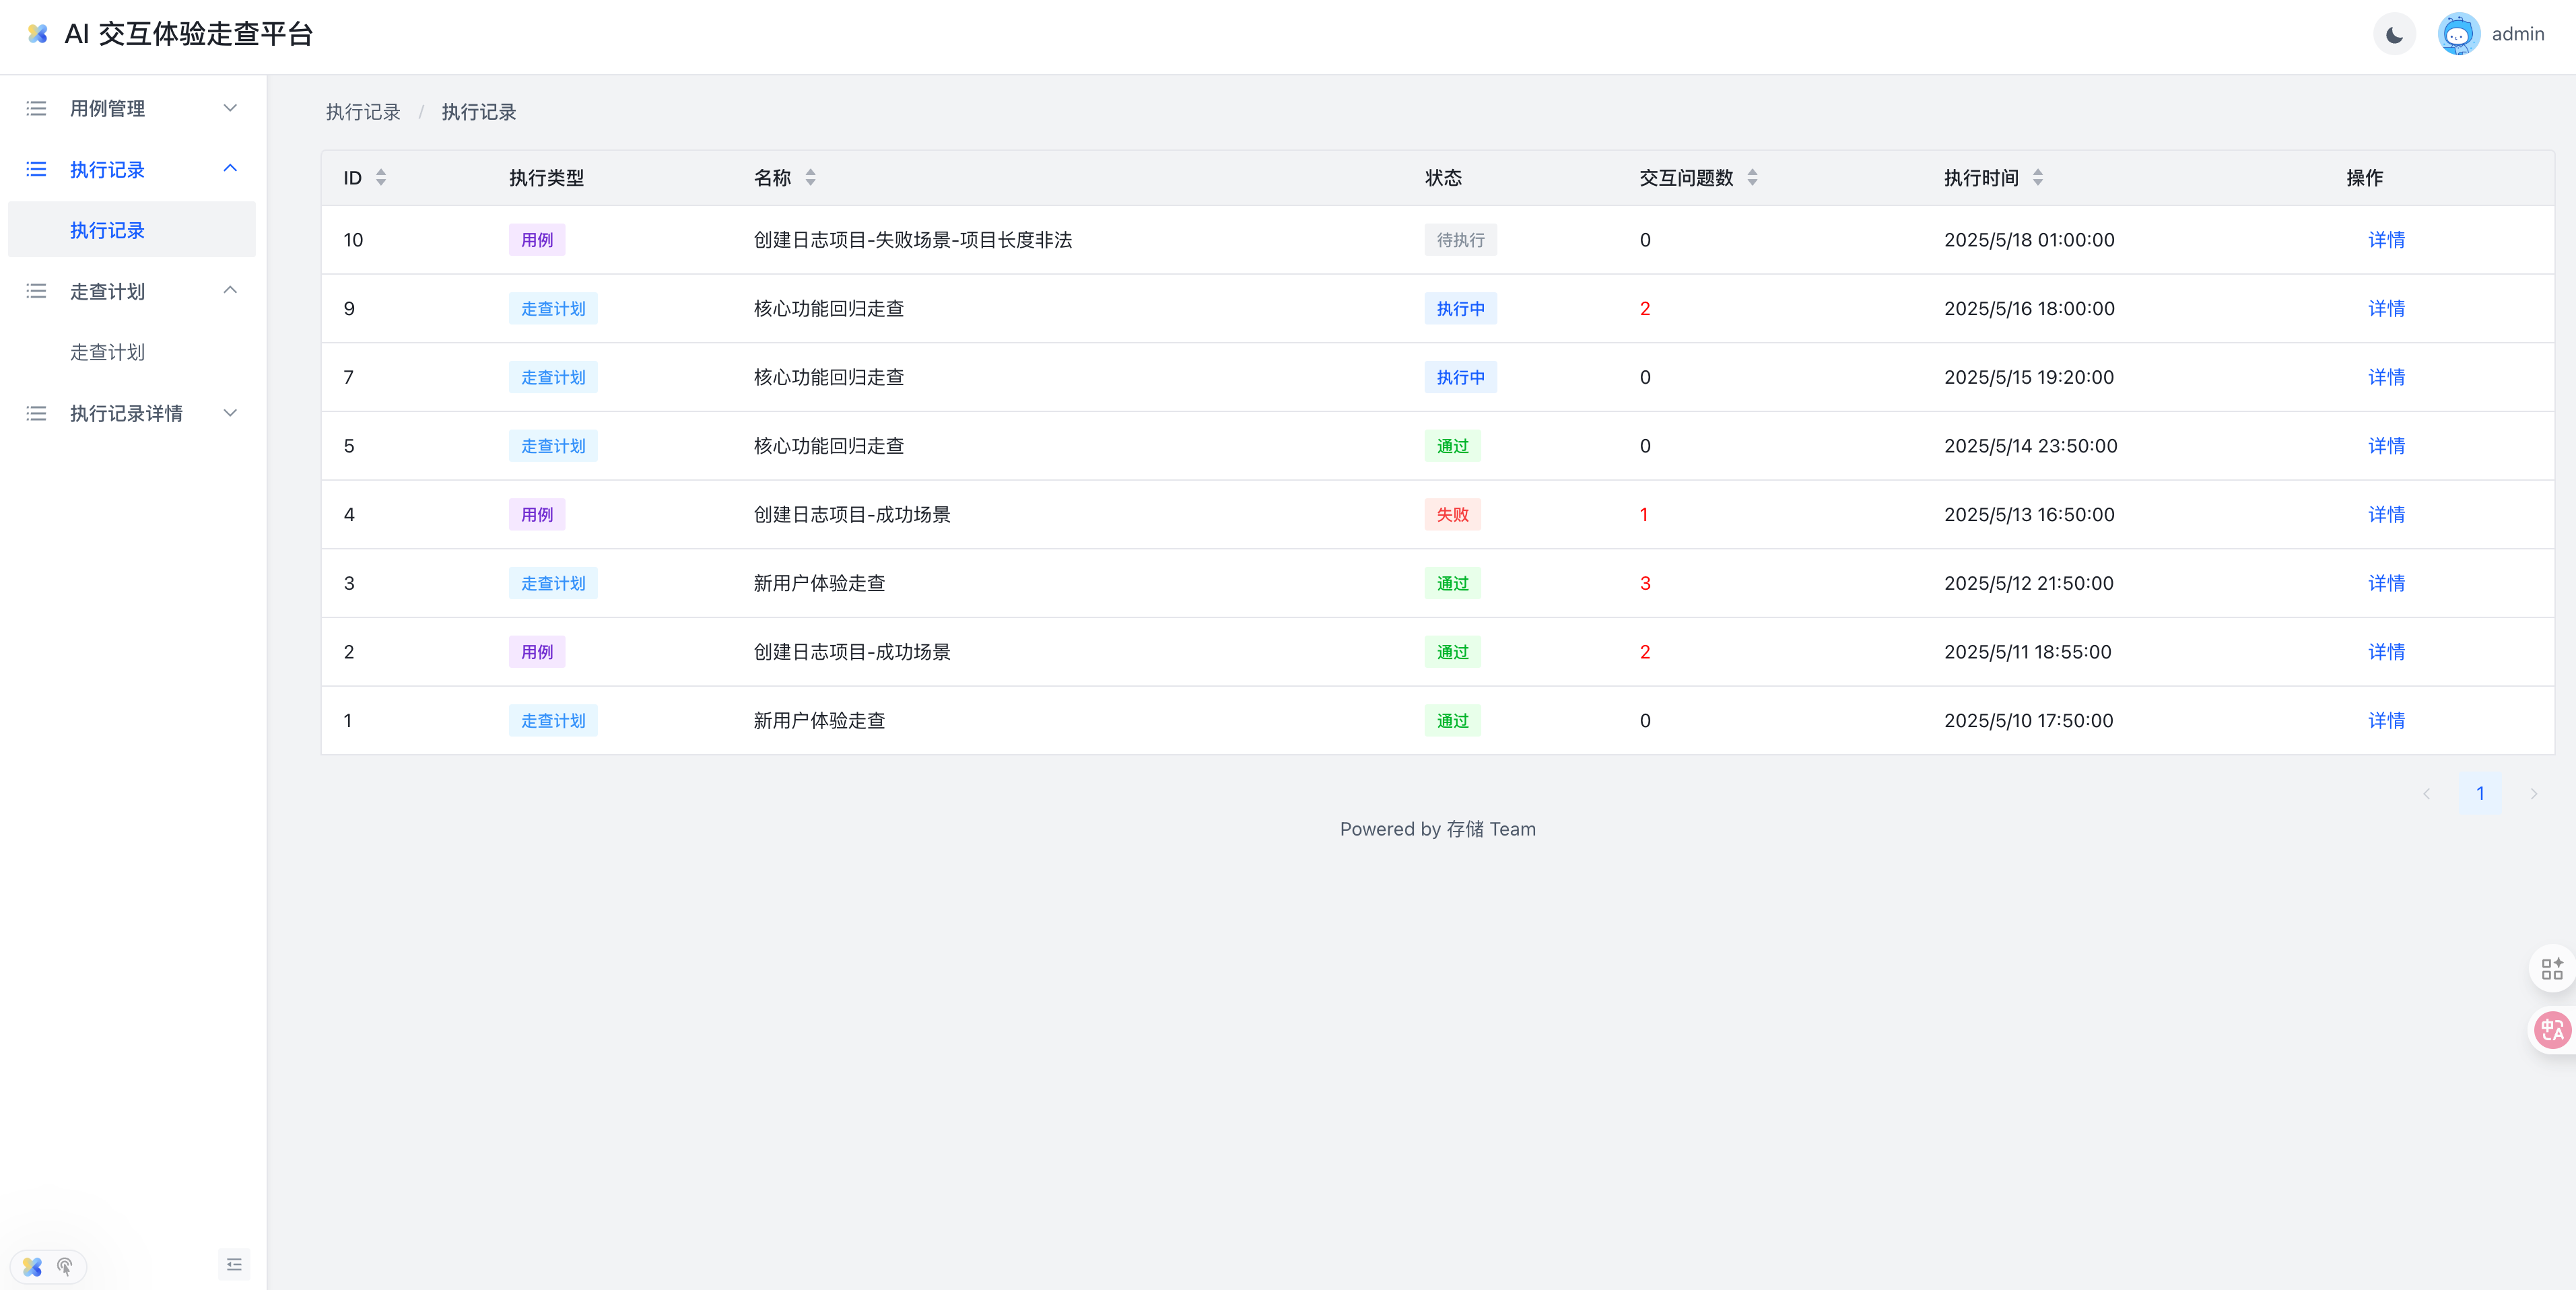Click the 用例 tag in row 2
Screen dimensions: 2576x1290
pyautogui.click(x=537, y=652)
